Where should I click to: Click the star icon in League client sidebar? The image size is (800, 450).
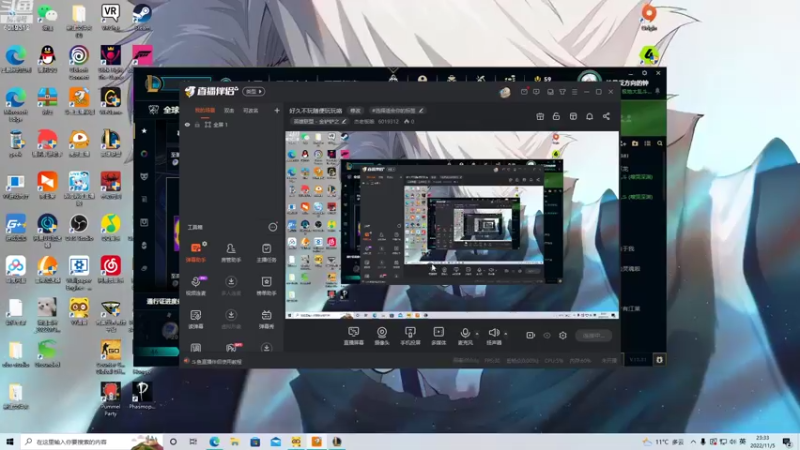point(144,131)
